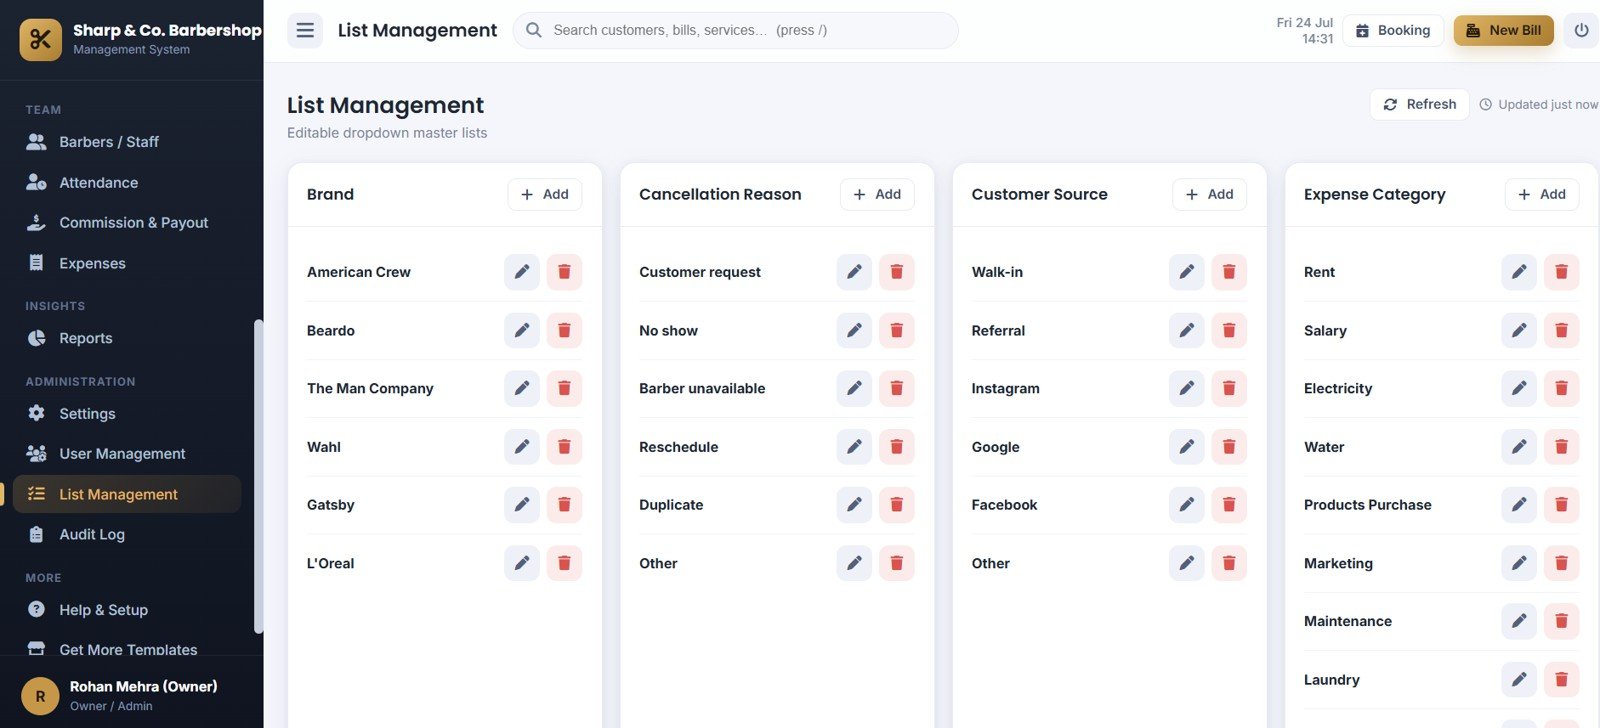The width and height of the screenshot is (1600, 728).
Task: Go to Commission & Payout
Action: coord(127,223)
